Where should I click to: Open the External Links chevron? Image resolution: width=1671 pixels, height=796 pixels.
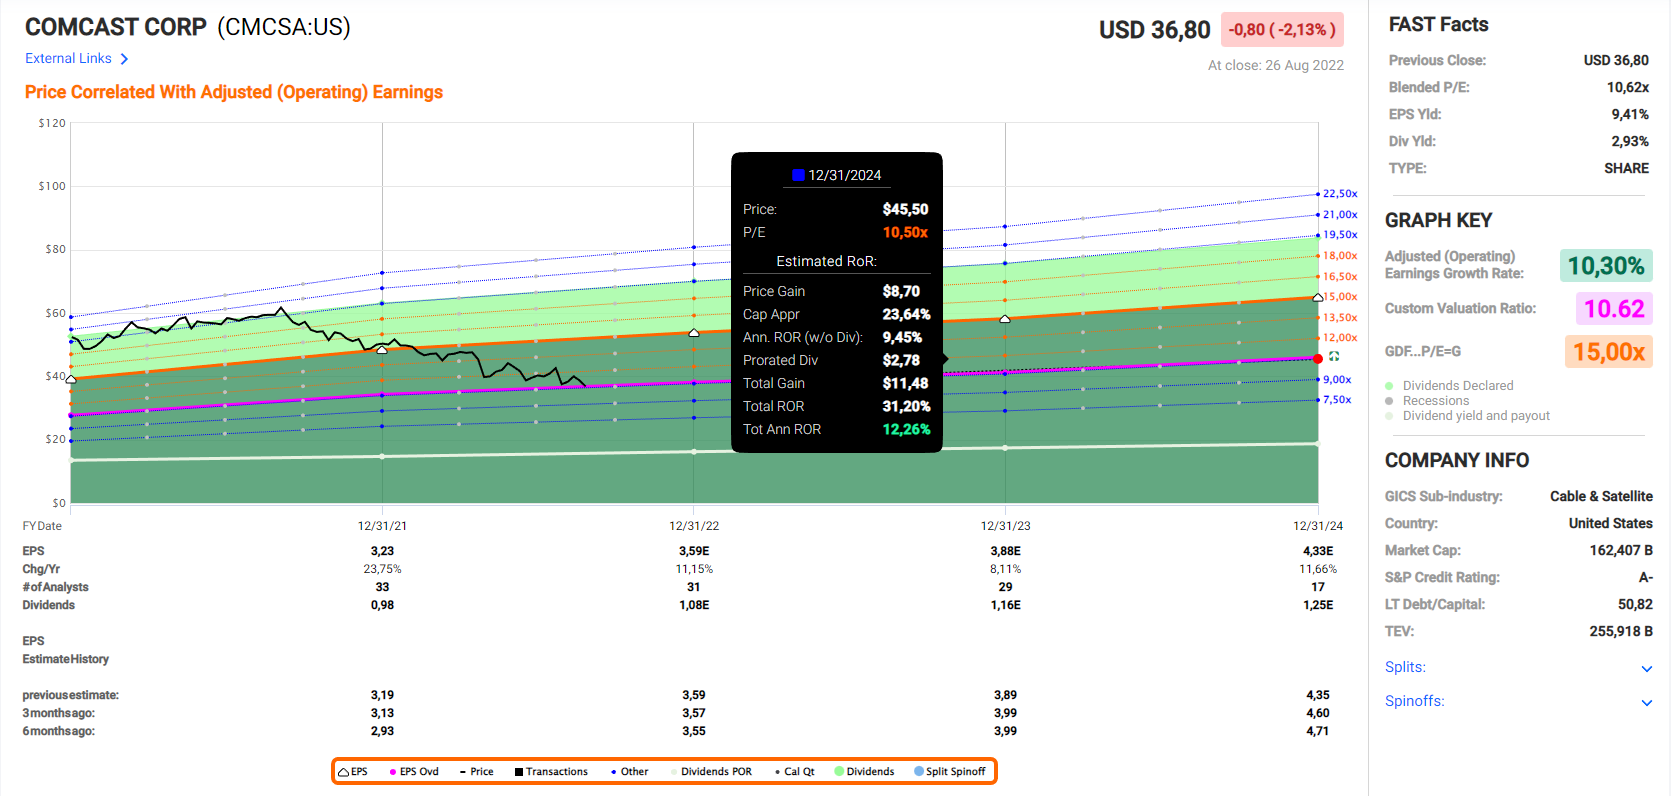pyautogui.click(x=124, y=59)
